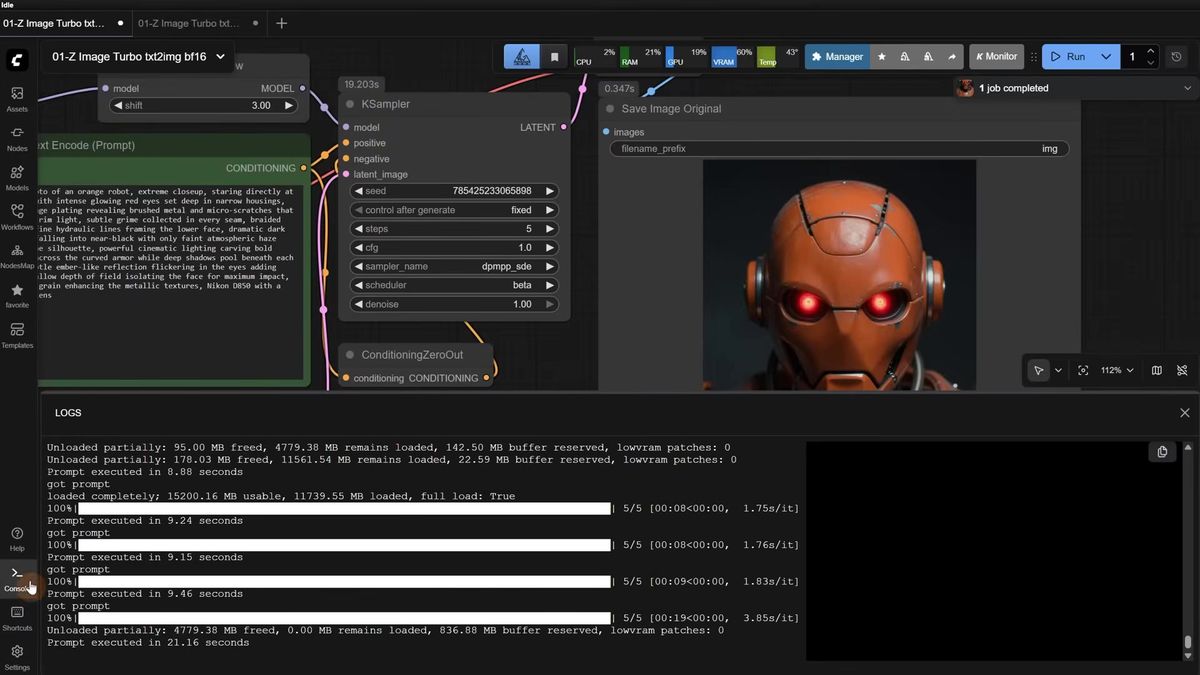Screen dimensions: 1200x675
Task: Open the Workflows sidebar panel
Action: point(17,217)
